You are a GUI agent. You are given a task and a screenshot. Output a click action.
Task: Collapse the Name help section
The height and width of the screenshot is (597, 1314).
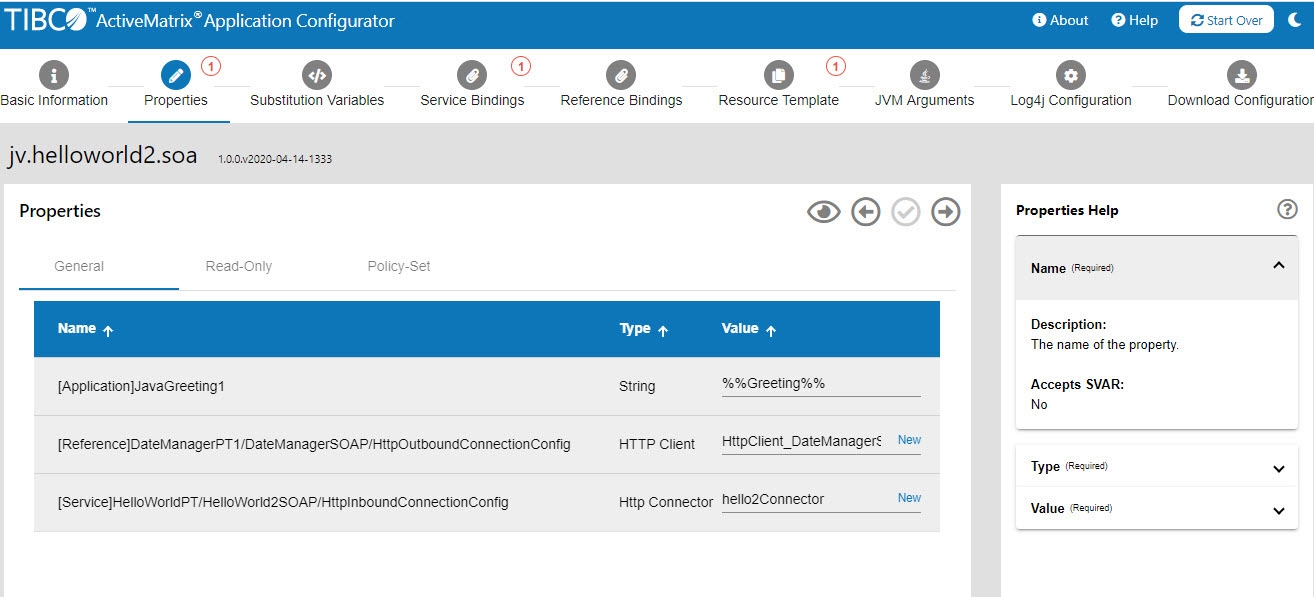click(x=1278, y=266)
